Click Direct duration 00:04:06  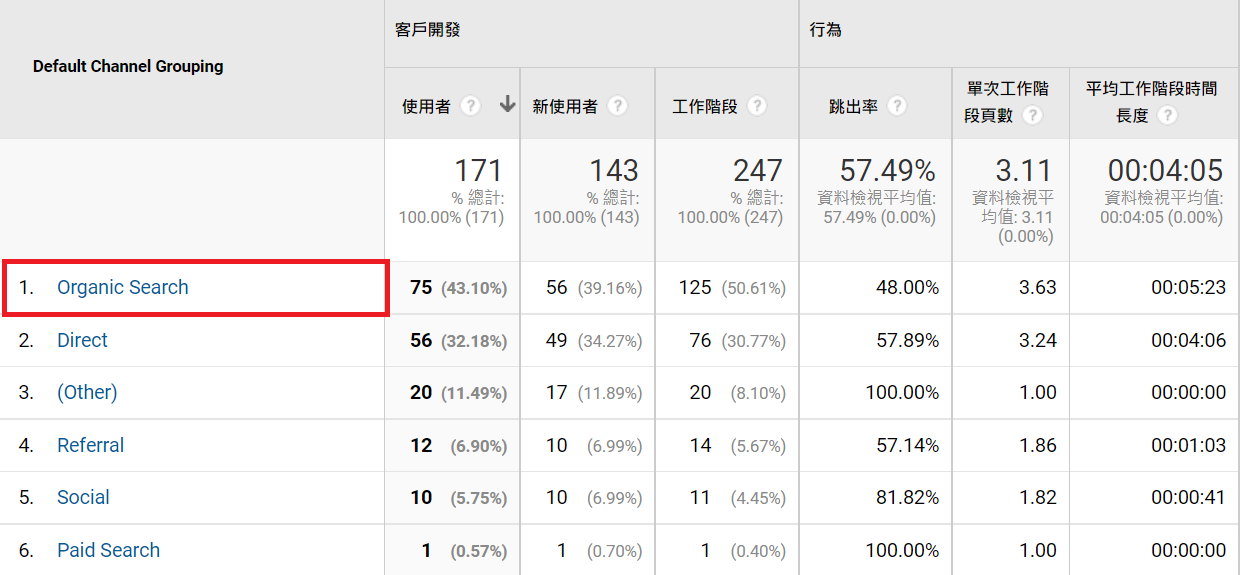tap(1188, 340)
